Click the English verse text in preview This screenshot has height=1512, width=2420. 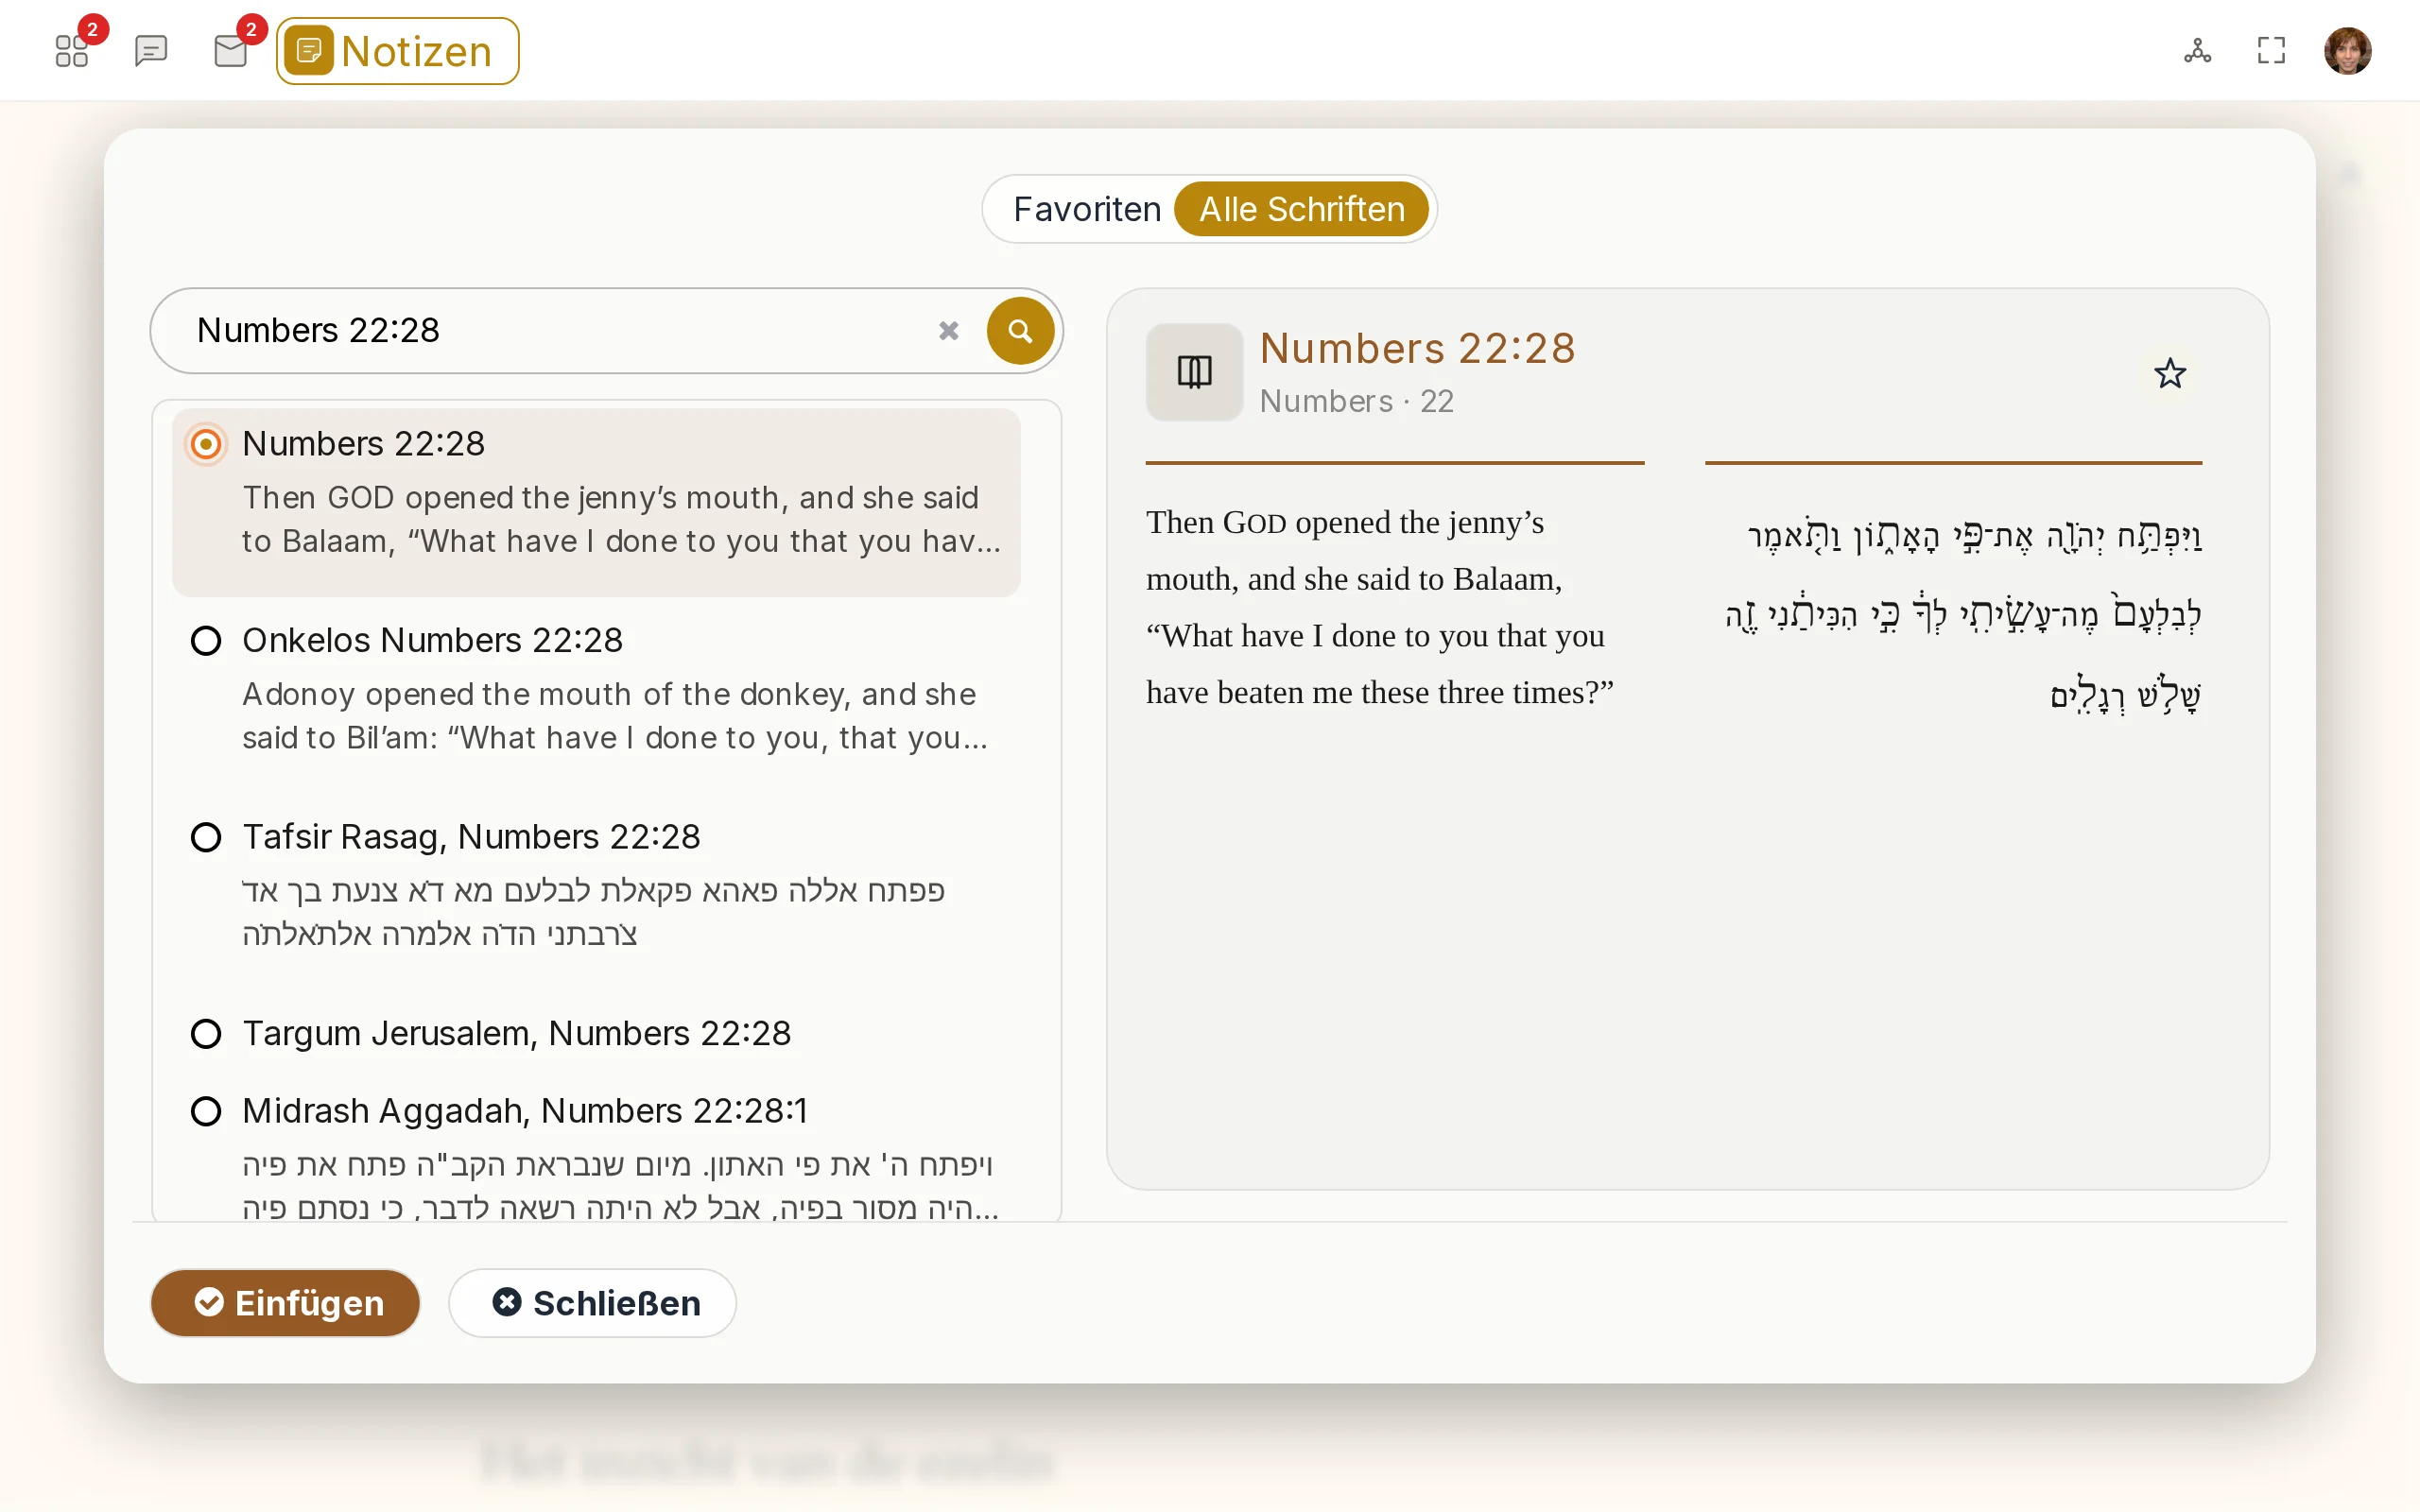pos(1380,607)
